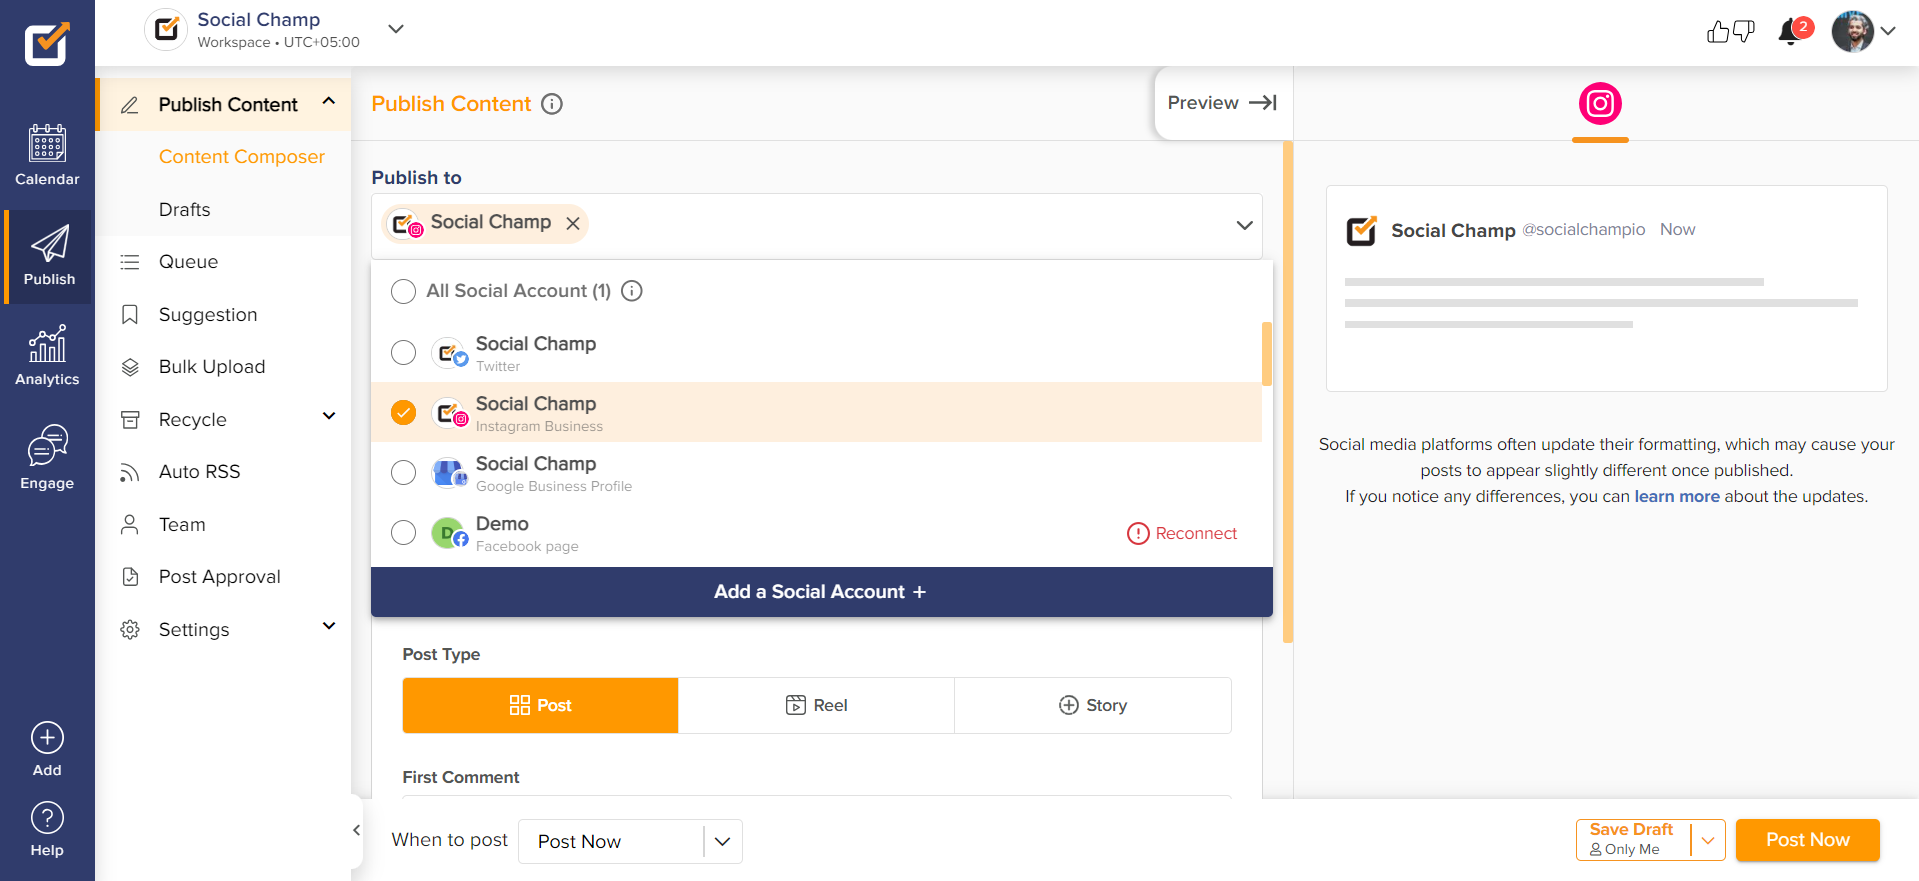This screenshot has width=1919, height=881.
Task: Open Bulk Upload
Action: click(x=212, y=367)
